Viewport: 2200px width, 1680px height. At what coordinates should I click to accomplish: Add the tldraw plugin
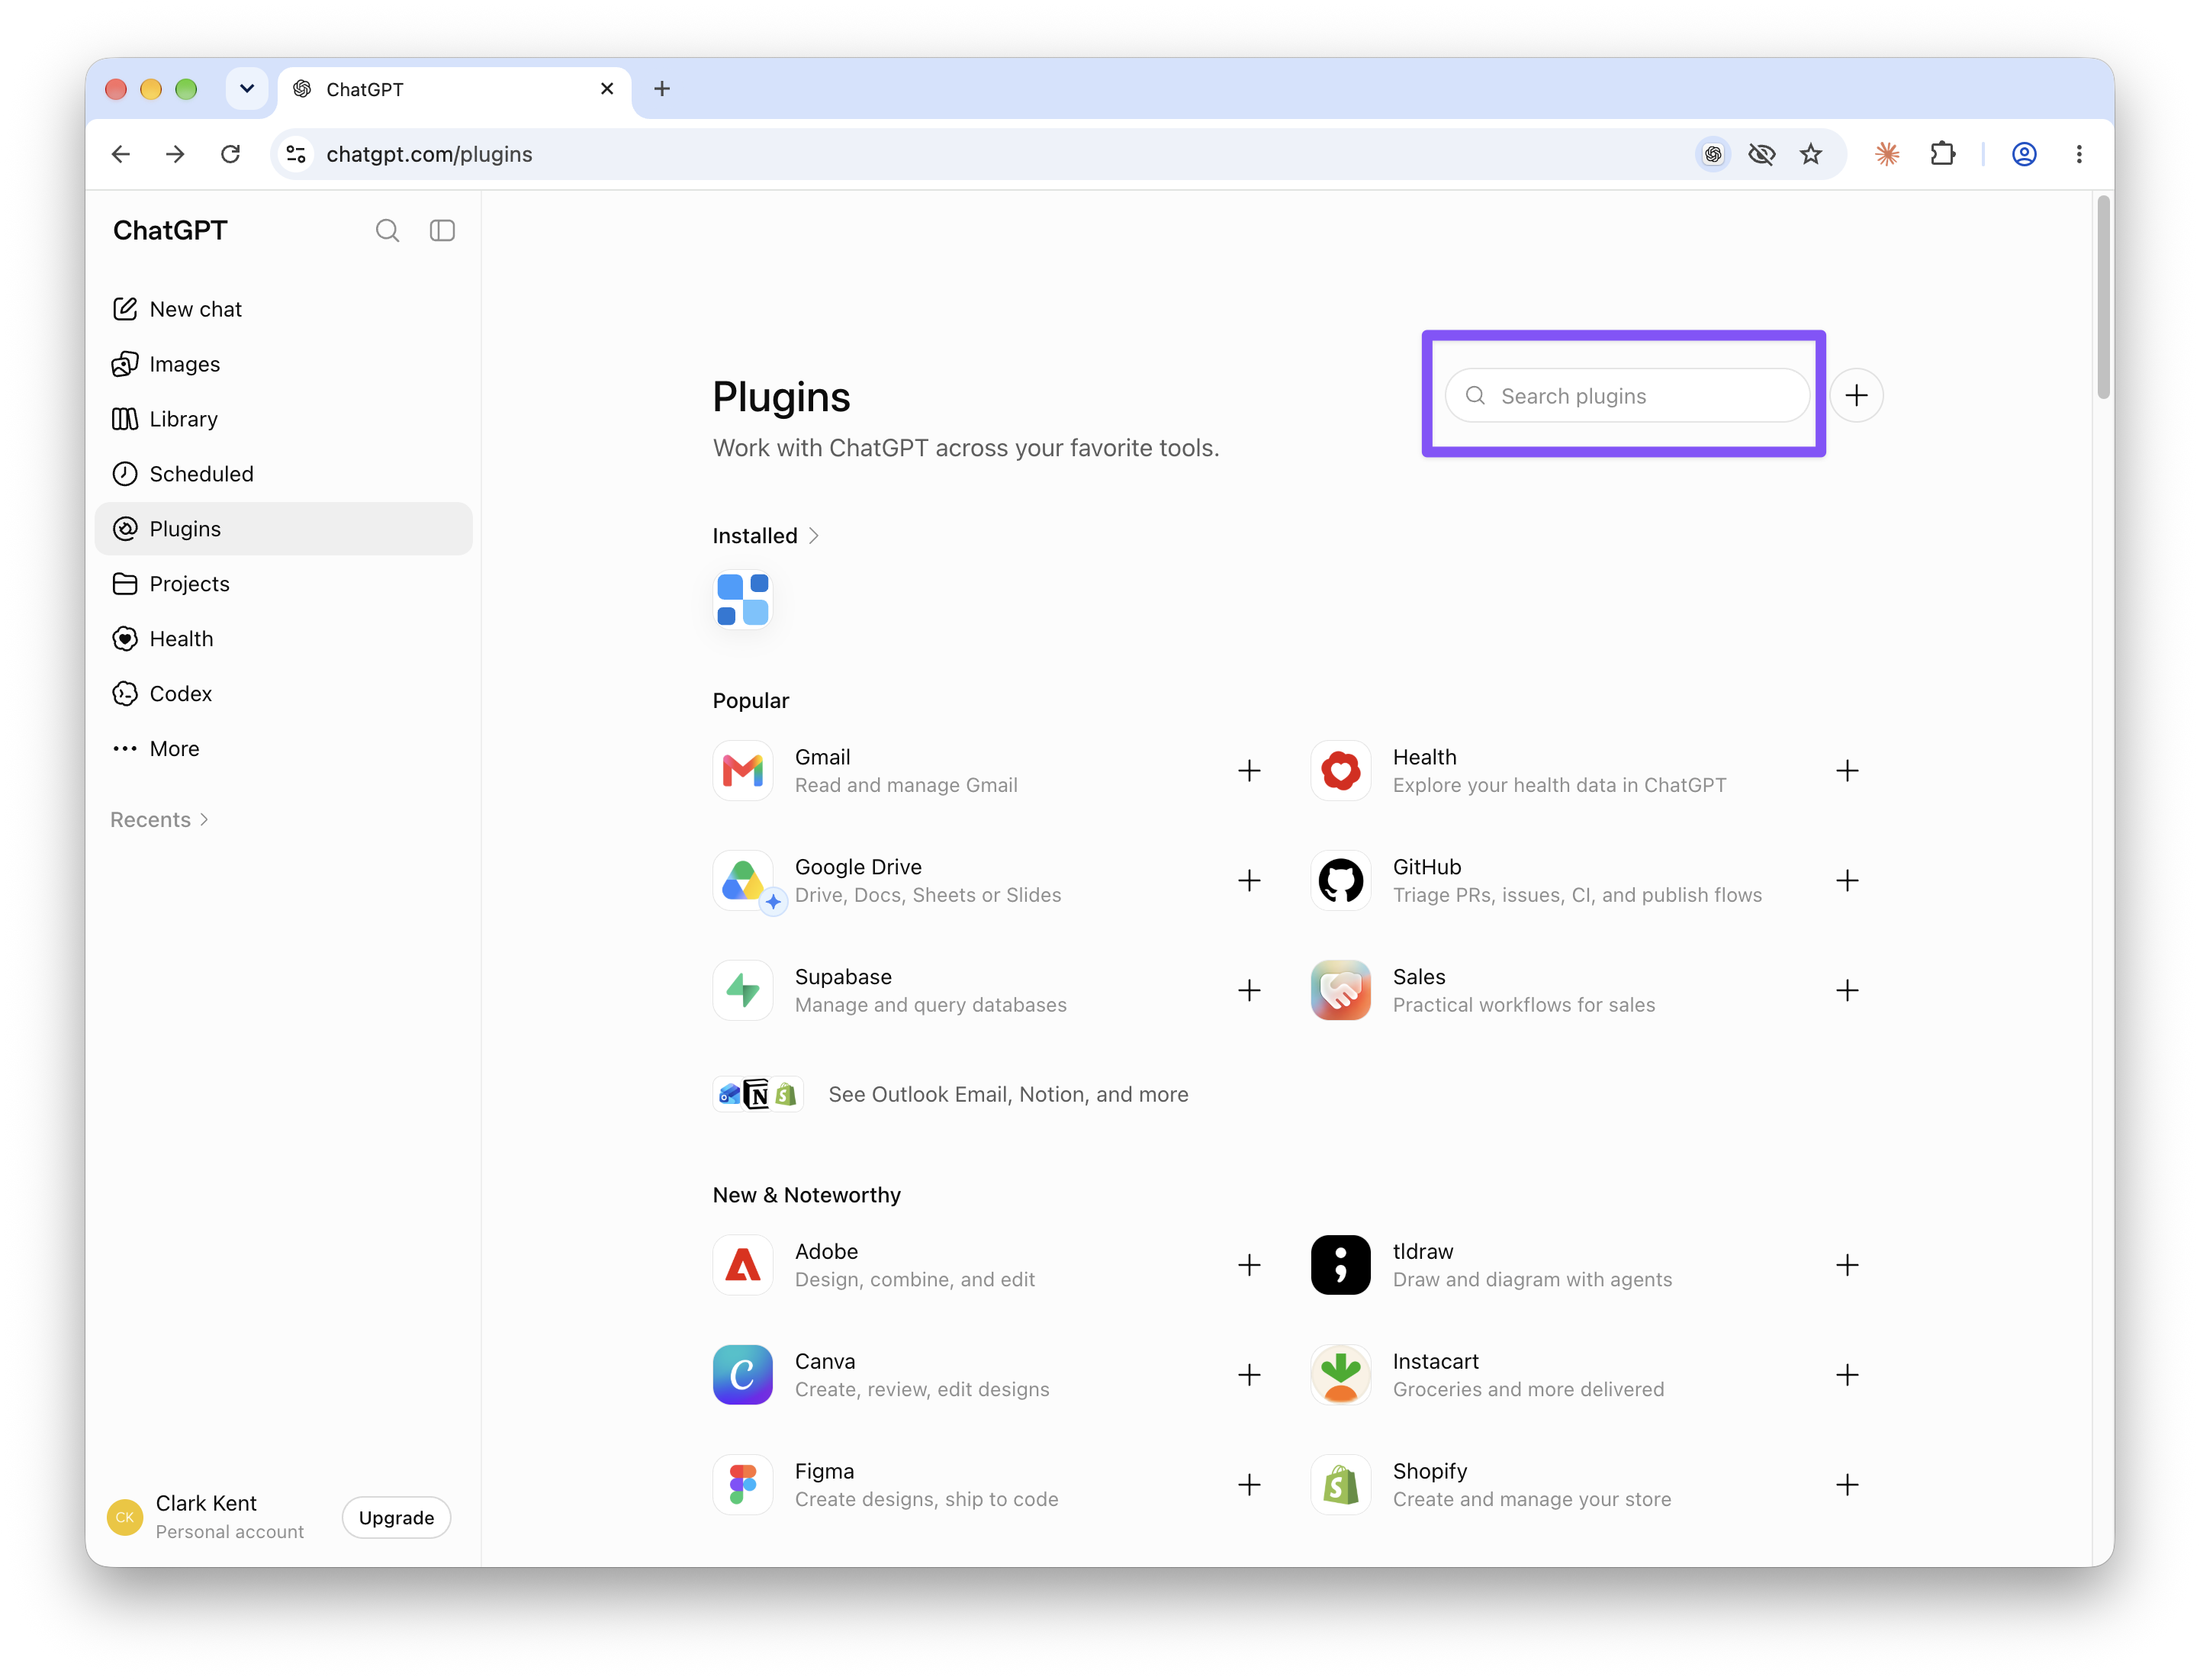[1847, 1266]
